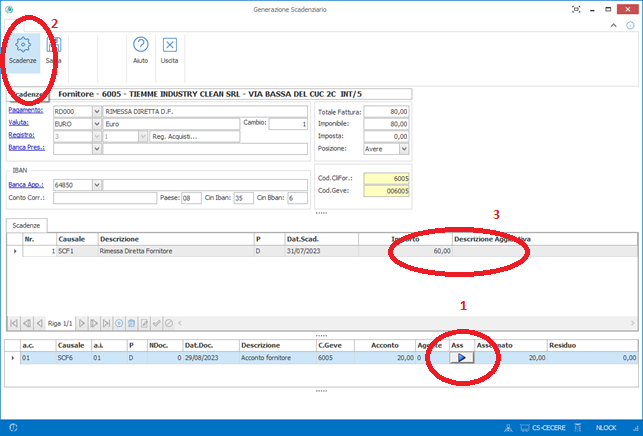Click the app logo in title bar

[9, 9]
